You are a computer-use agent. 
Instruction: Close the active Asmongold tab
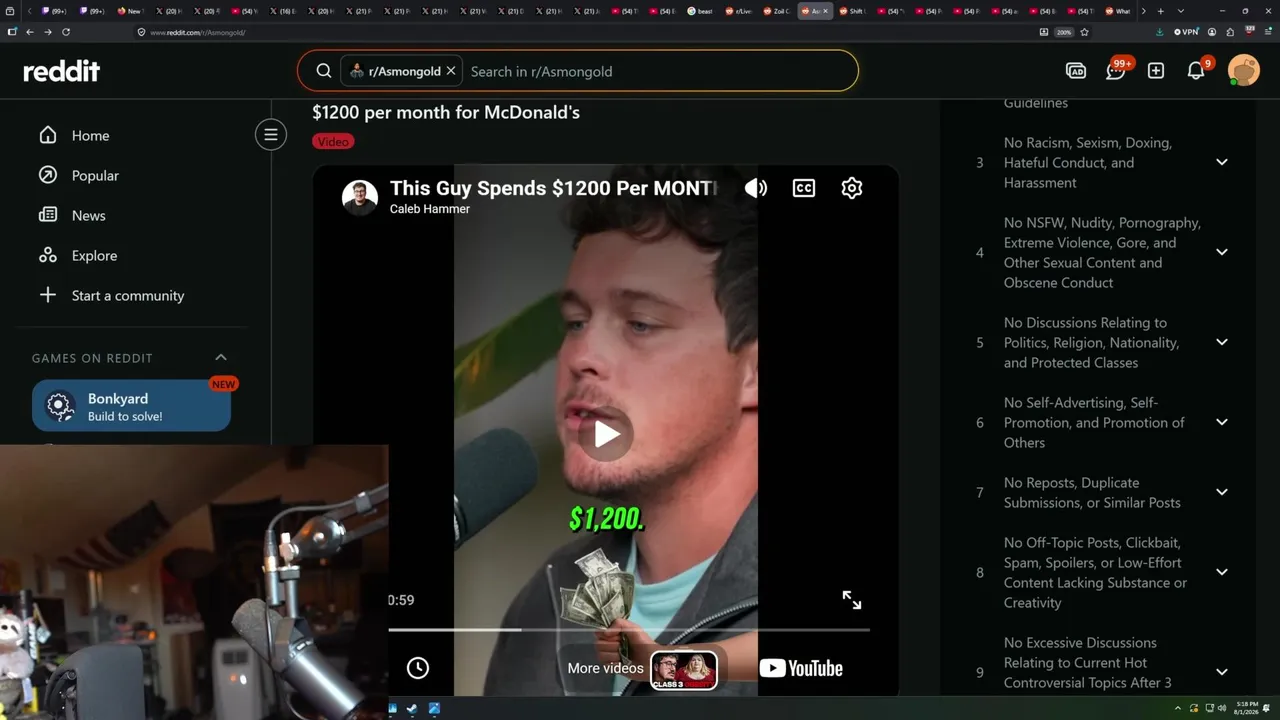825,11
